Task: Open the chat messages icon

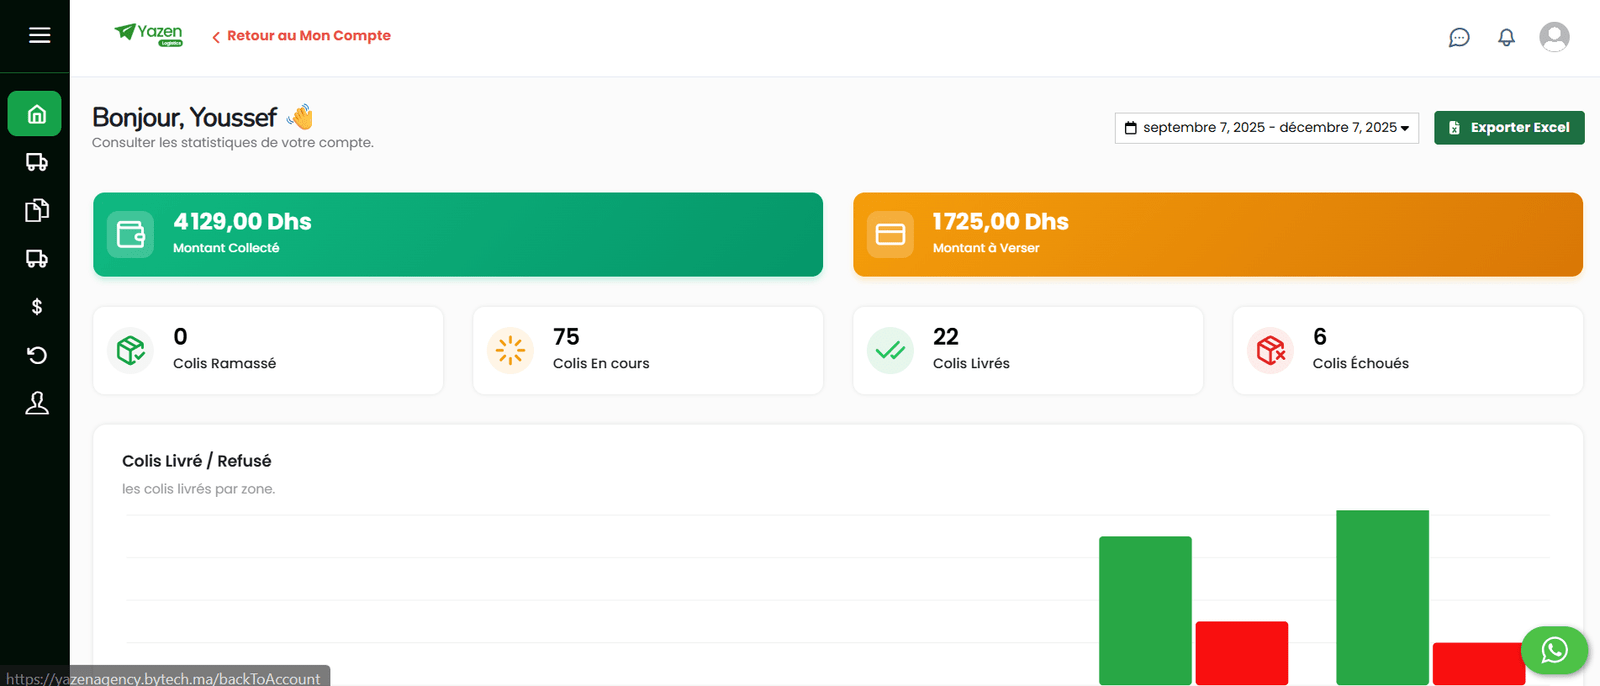Action: click(x=1459, y=38)
